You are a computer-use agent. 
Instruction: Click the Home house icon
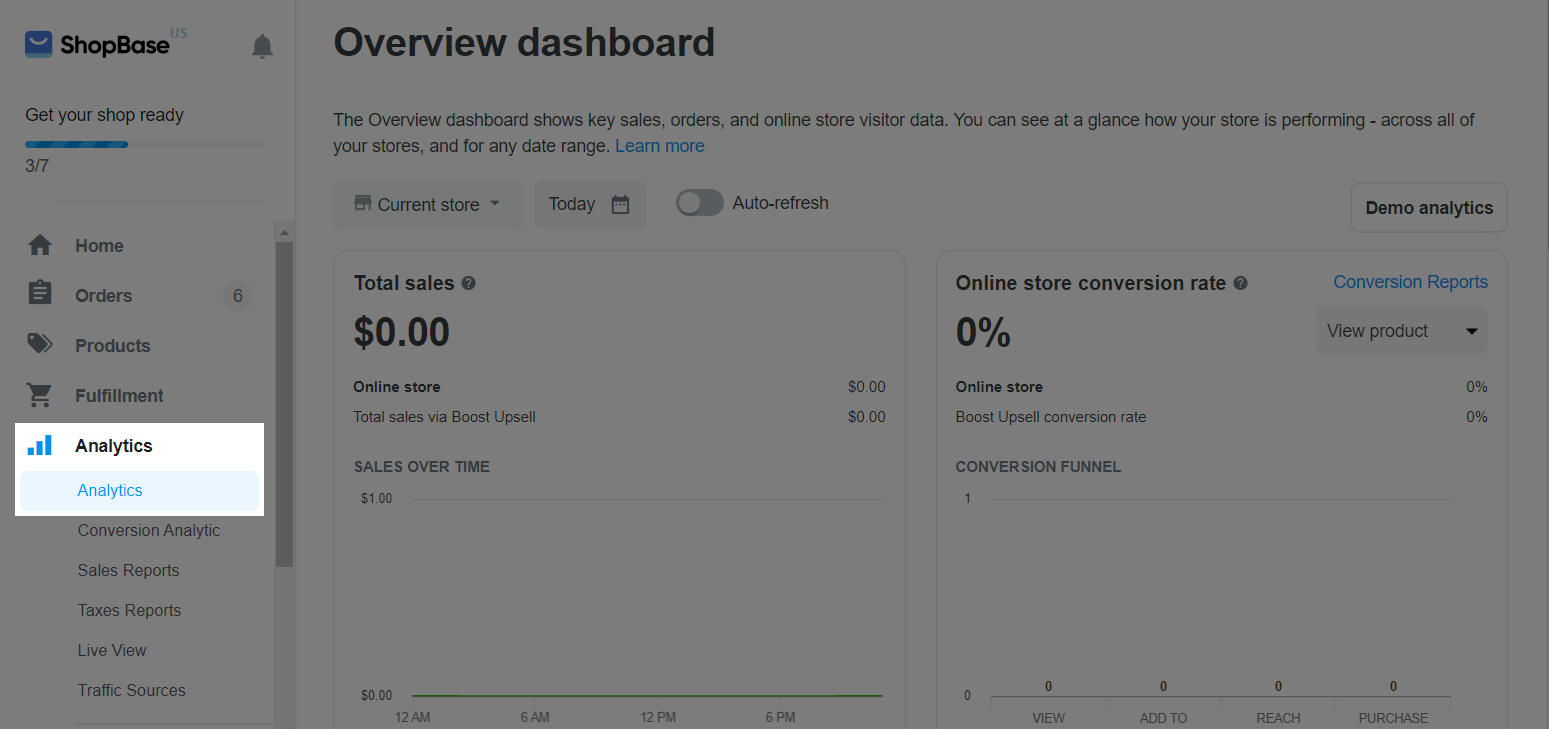(x=40, y=245)
